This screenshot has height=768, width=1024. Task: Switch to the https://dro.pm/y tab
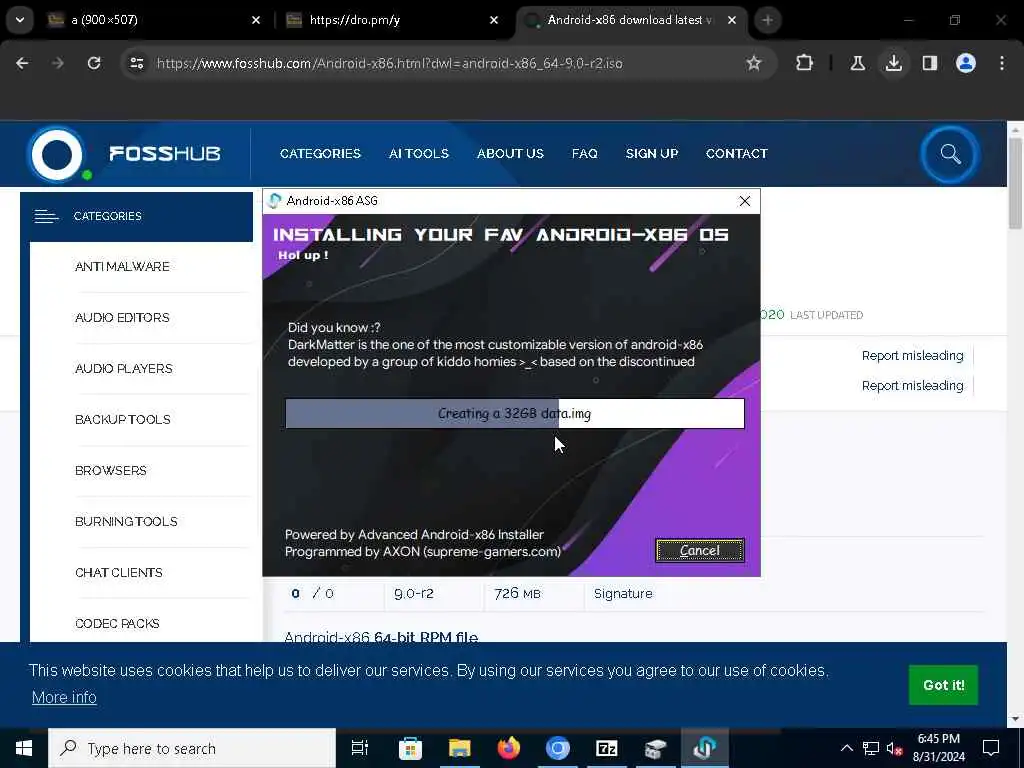click(393, 20)
